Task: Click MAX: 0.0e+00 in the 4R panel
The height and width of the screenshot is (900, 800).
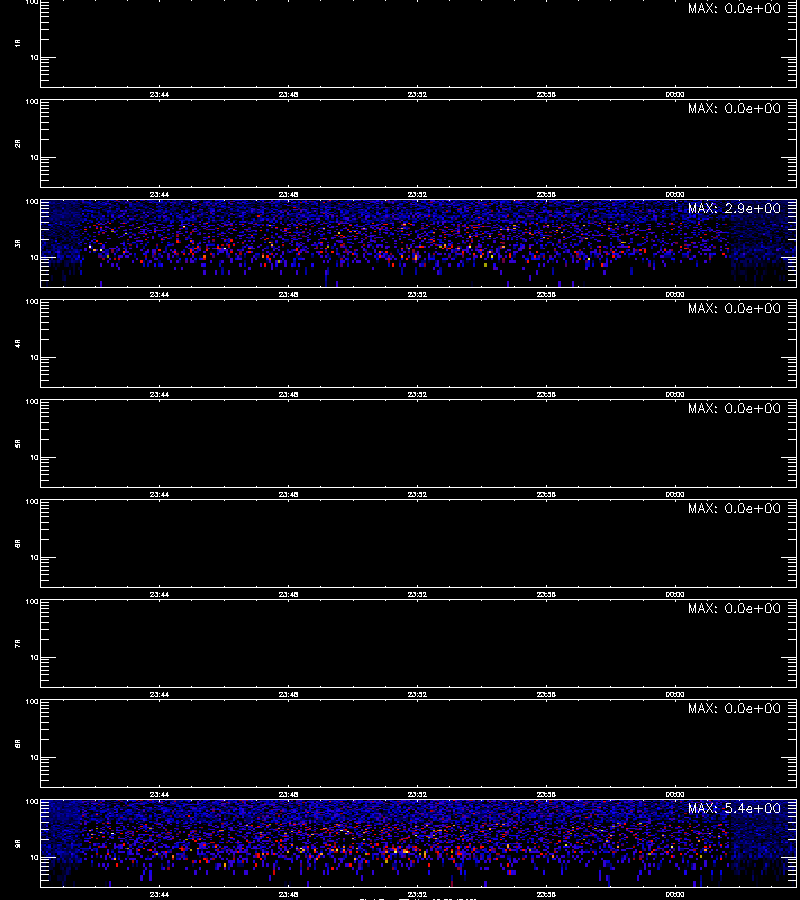Action: pyautogui.click(x=734, y=308)
